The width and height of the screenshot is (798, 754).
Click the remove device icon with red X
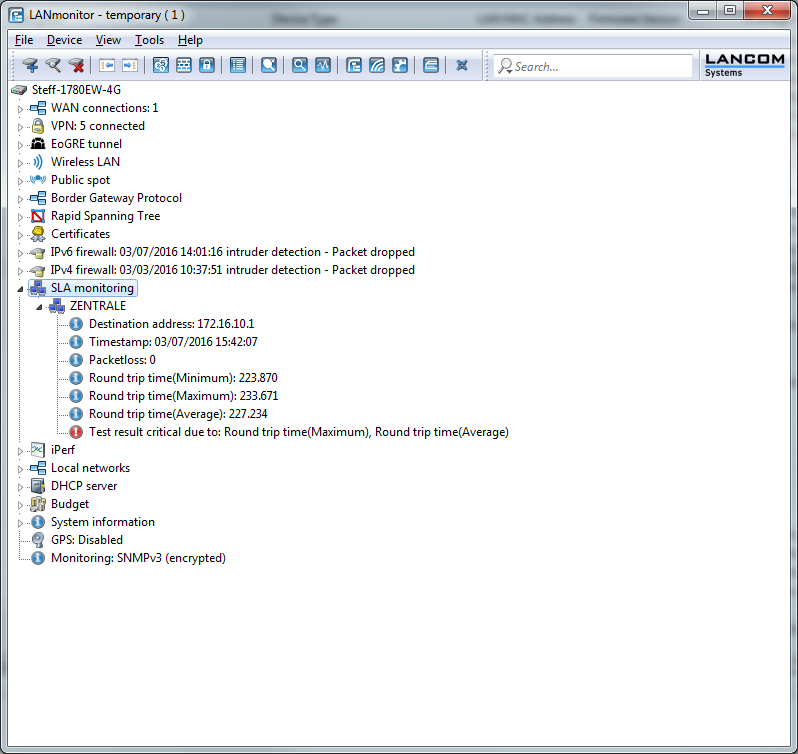pyautogui.click(x=76, y=66)
